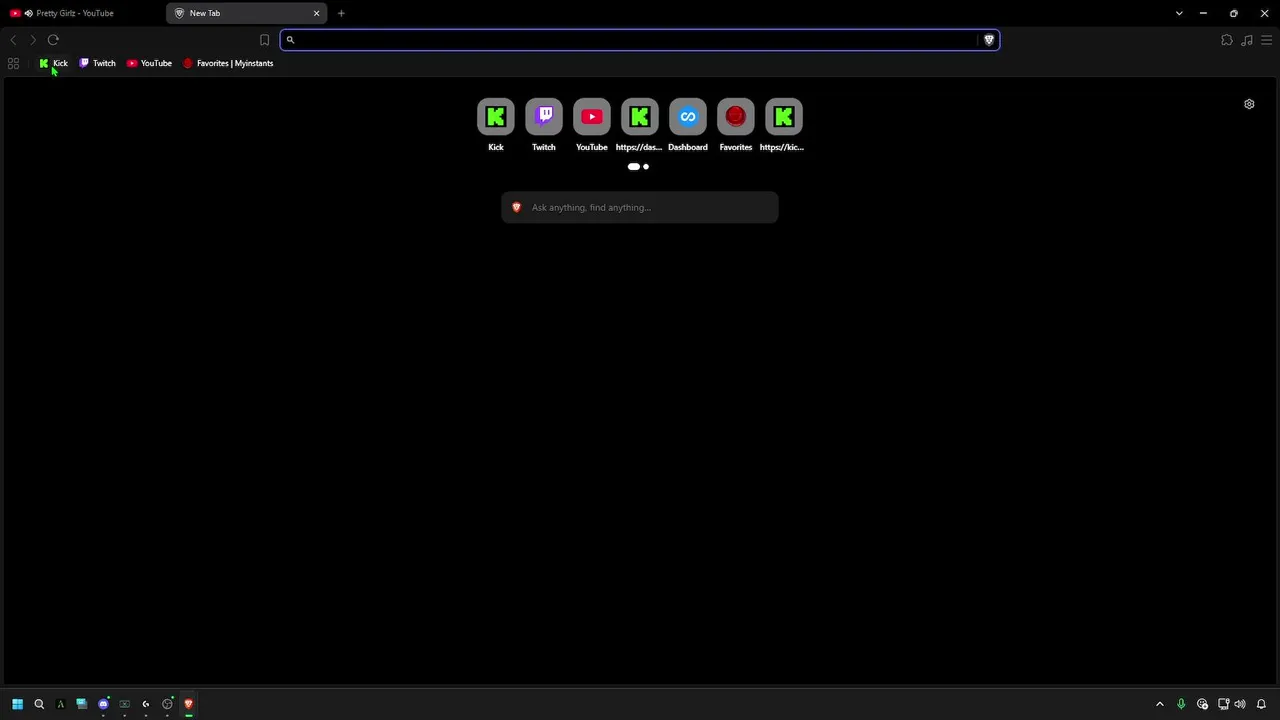1280x720 pixels.
Task: Open new tab page customize gear
Action: [x=1249, y=104]
